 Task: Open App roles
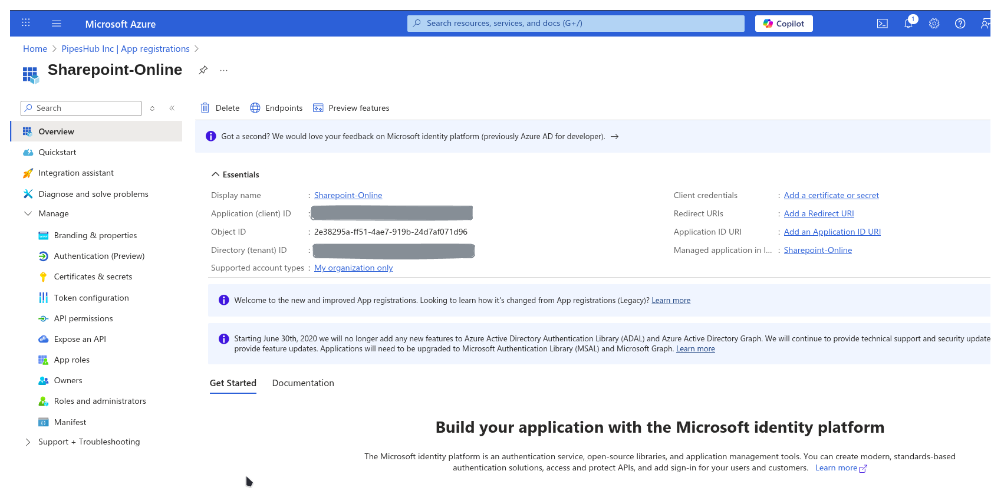71,359
